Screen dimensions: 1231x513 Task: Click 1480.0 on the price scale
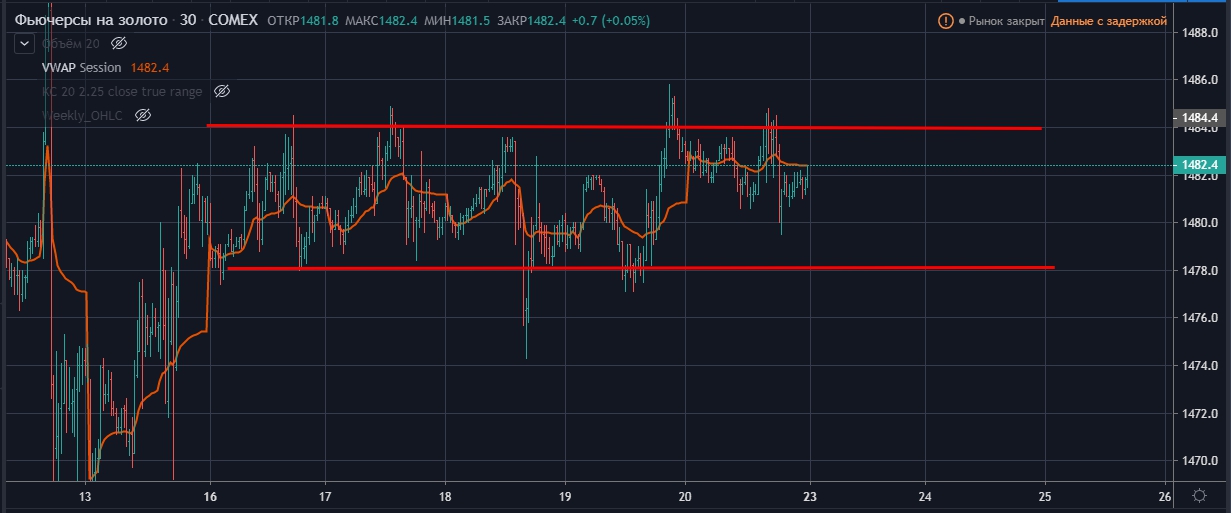pos(1199,223)
